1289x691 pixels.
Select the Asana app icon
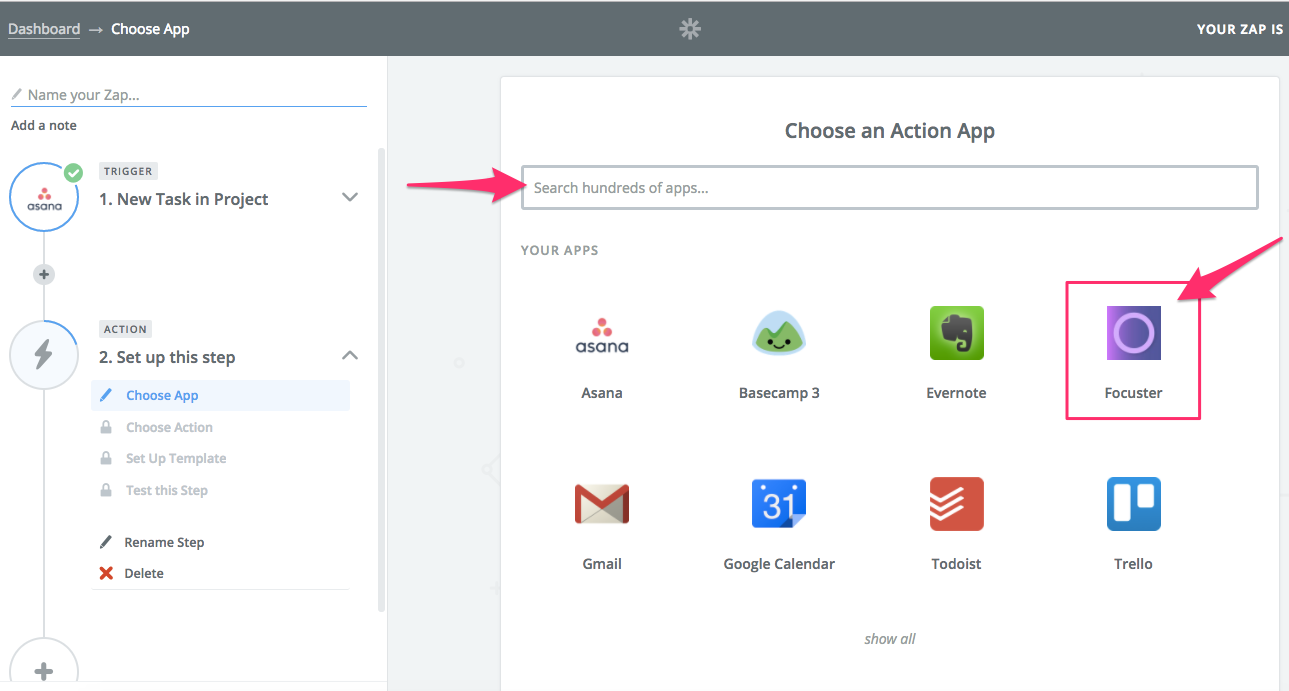[x=602, y=335]
